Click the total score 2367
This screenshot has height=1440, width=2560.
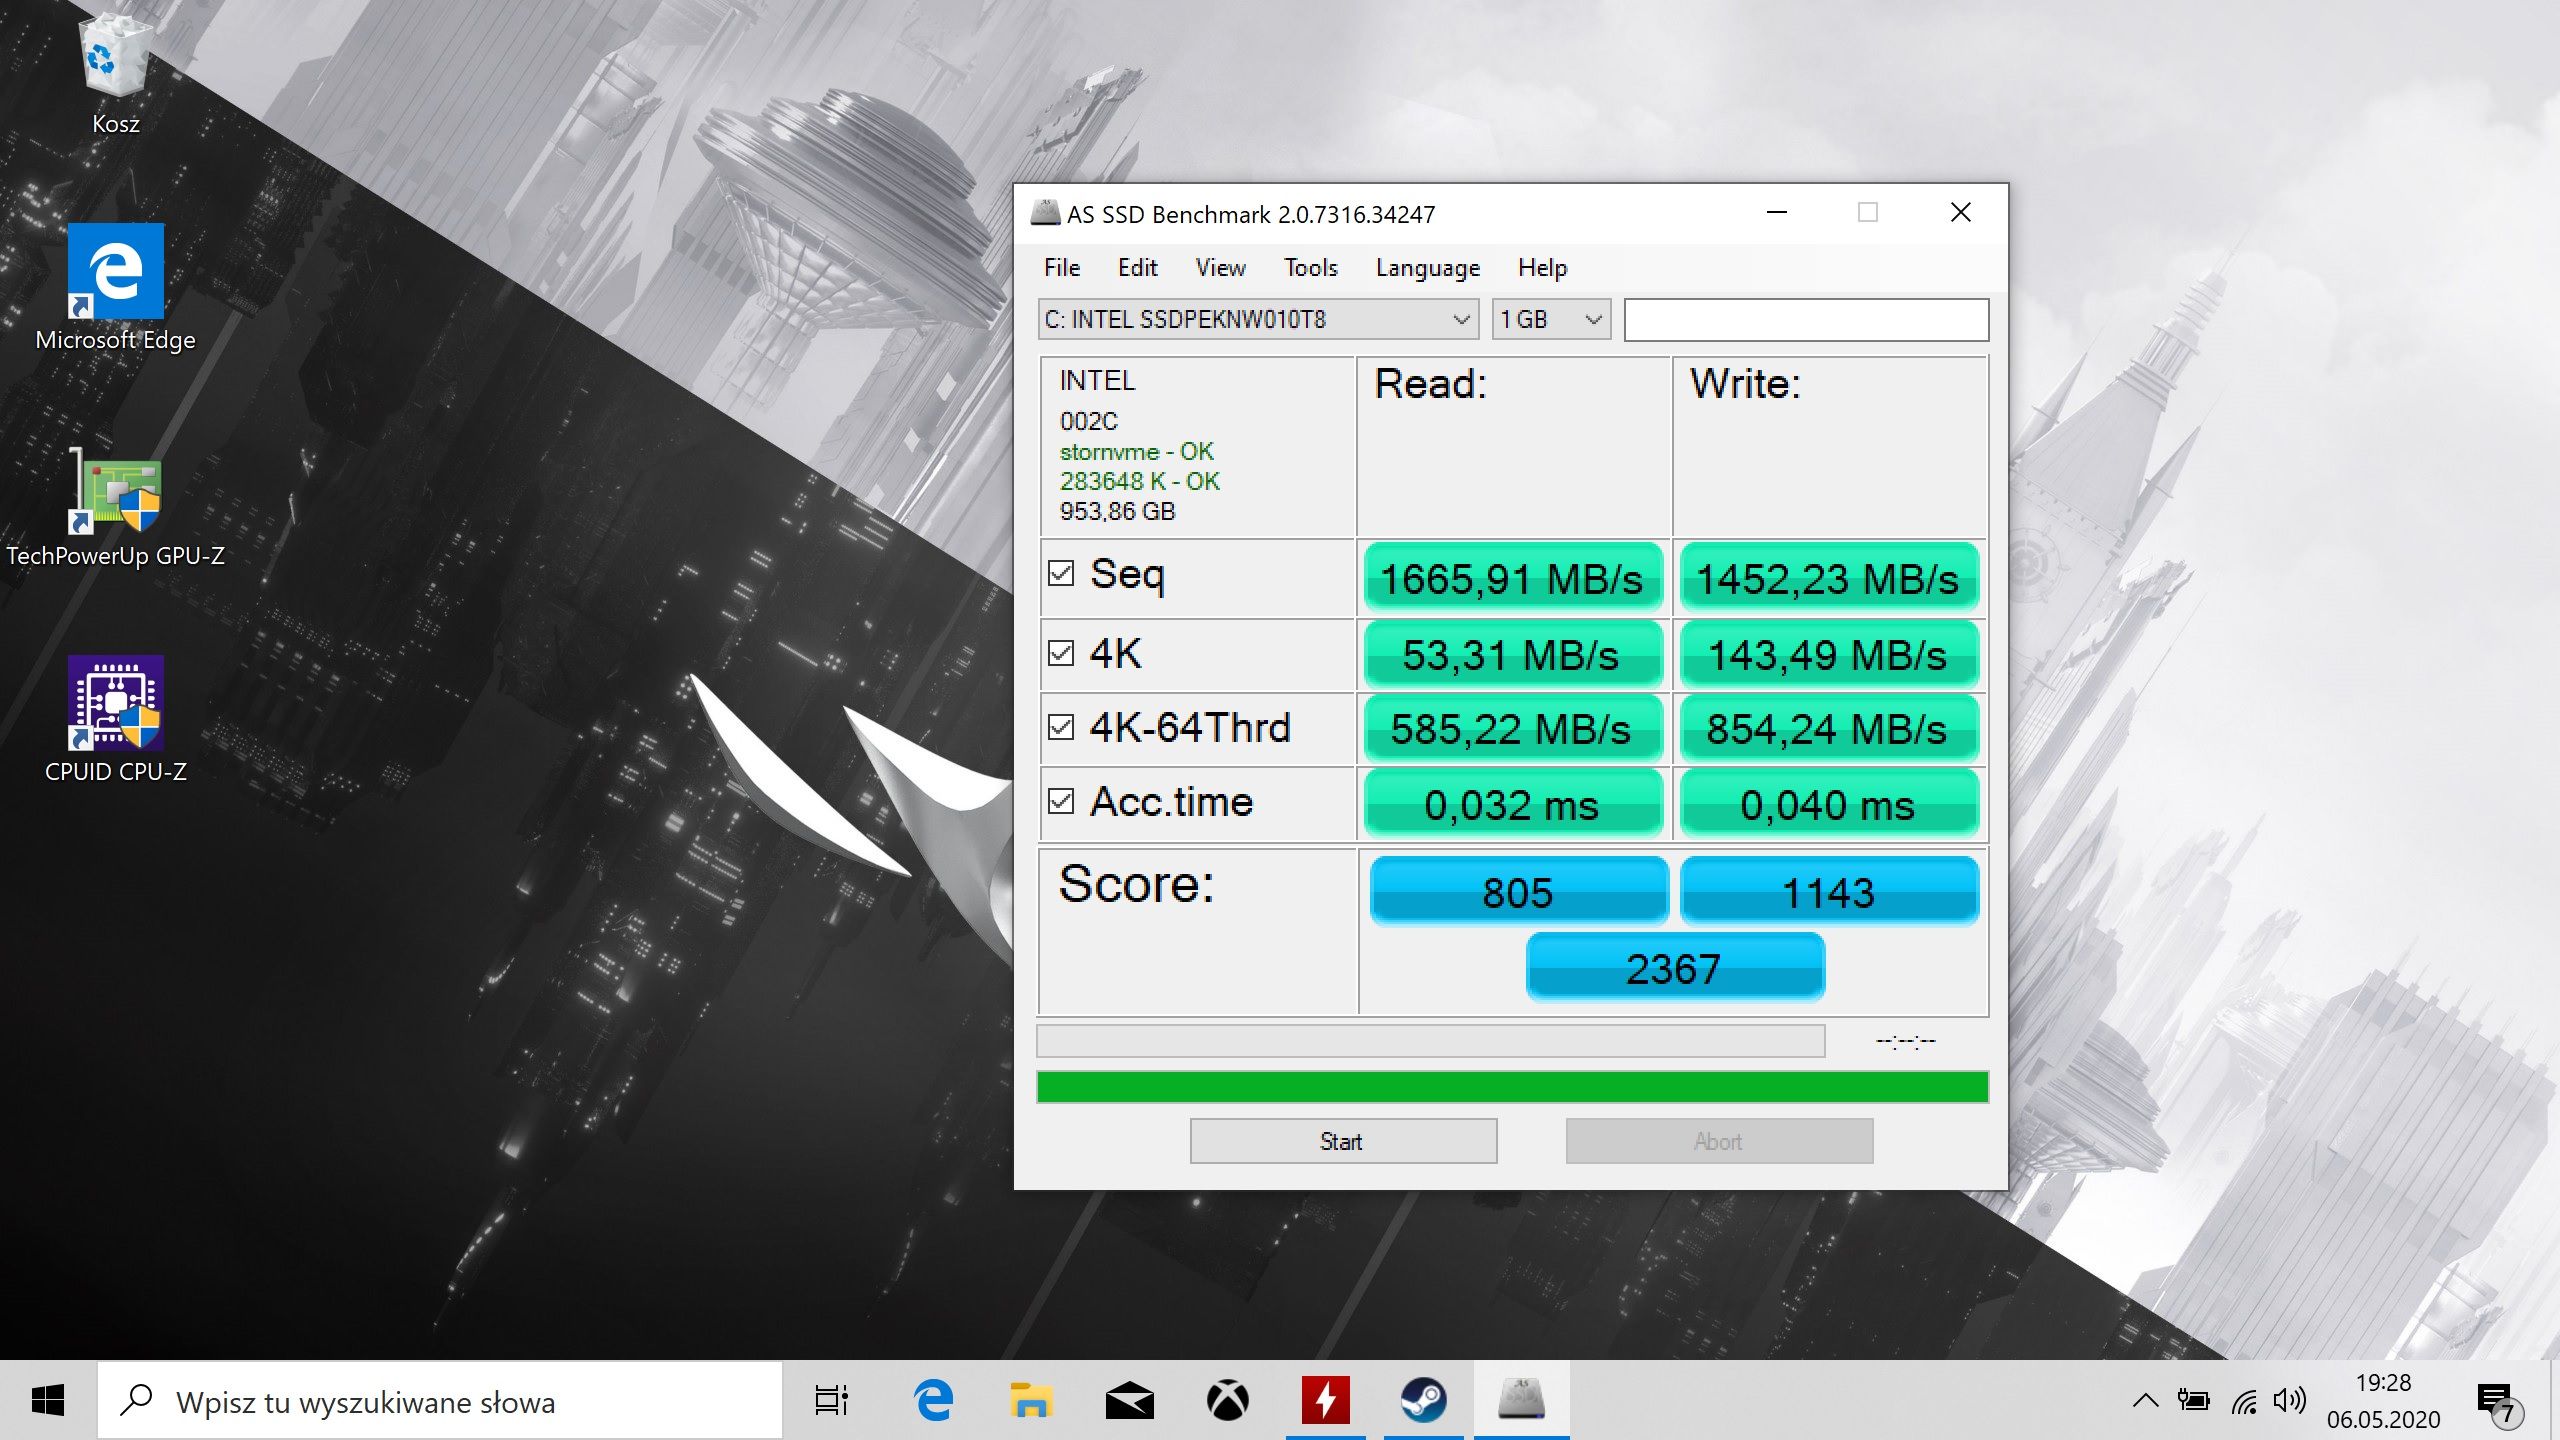[x=1675, y=967]
